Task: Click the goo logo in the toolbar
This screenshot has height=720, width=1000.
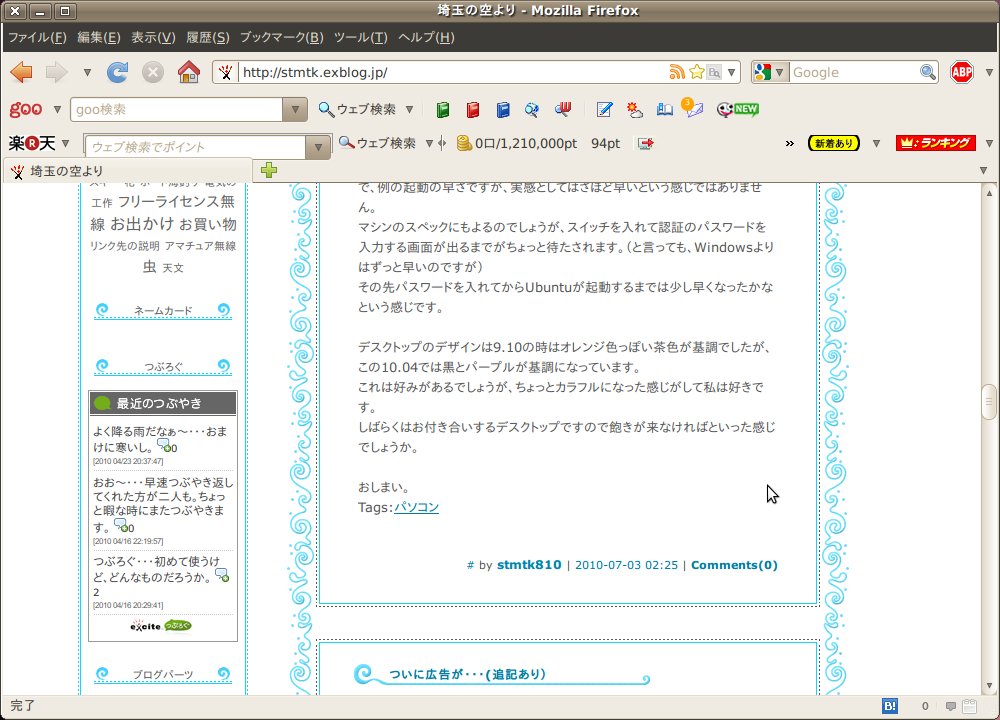Action: coord(26,109)
